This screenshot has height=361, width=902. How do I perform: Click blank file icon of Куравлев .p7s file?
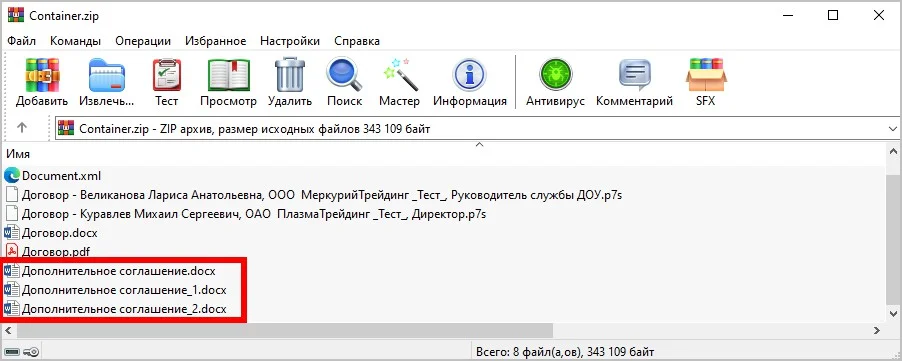tap(12, 214)
